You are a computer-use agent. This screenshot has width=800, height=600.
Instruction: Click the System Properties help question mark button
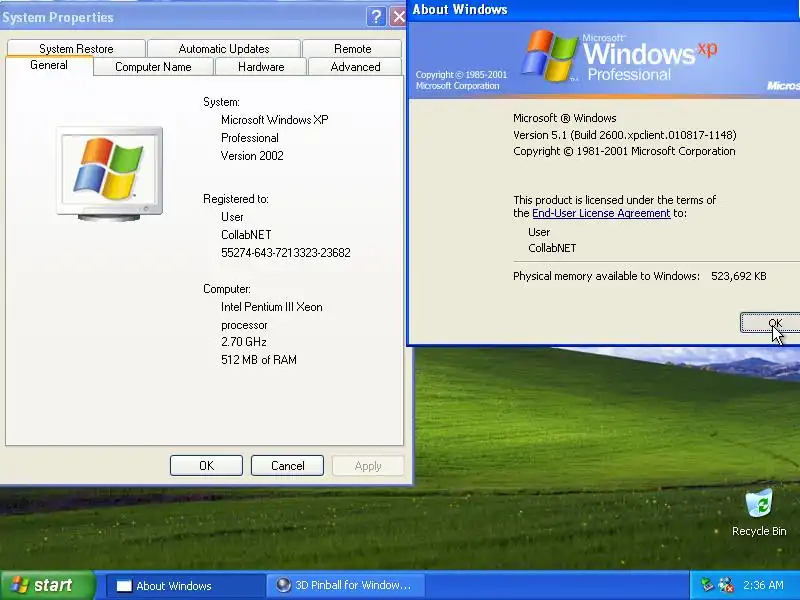[376, 17]
